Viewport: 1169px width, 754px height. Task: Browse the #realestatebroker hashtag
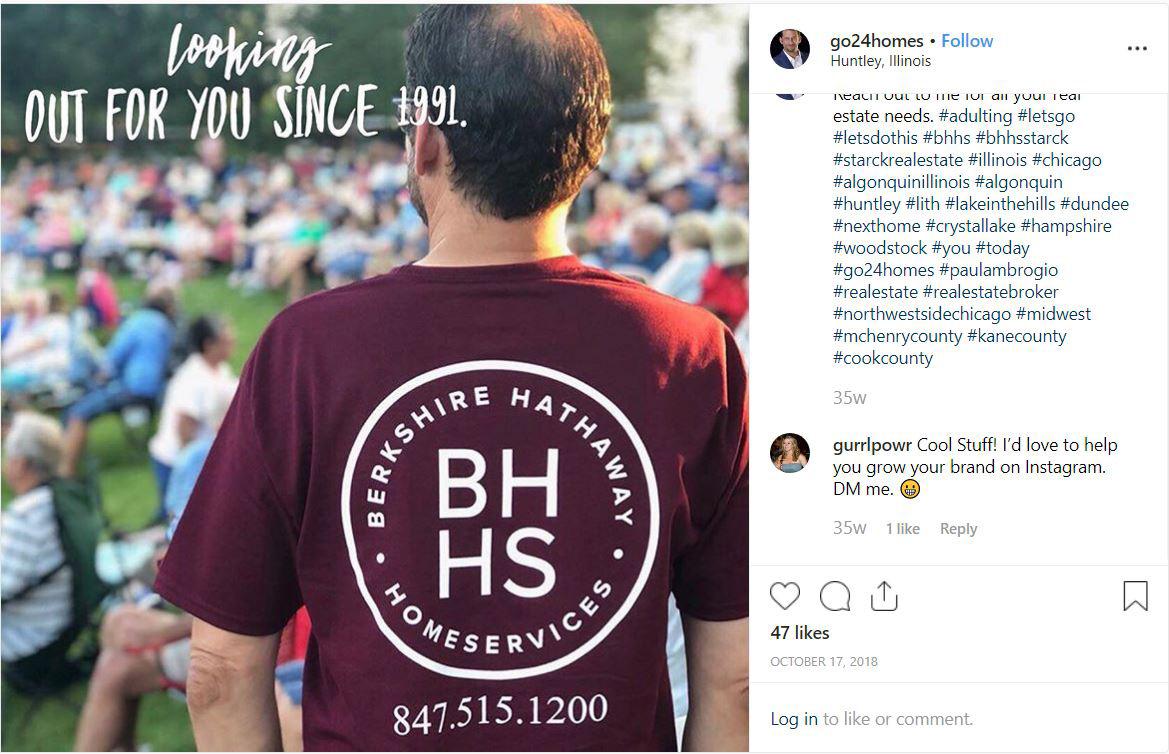(990, 292)
